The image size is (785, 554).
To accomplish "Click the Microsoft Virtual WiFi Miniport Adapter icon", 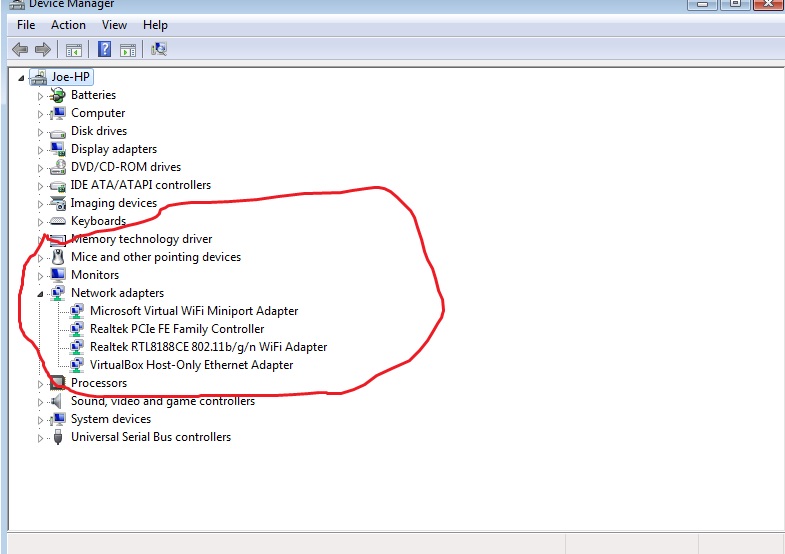I will [x=77, y=311].
